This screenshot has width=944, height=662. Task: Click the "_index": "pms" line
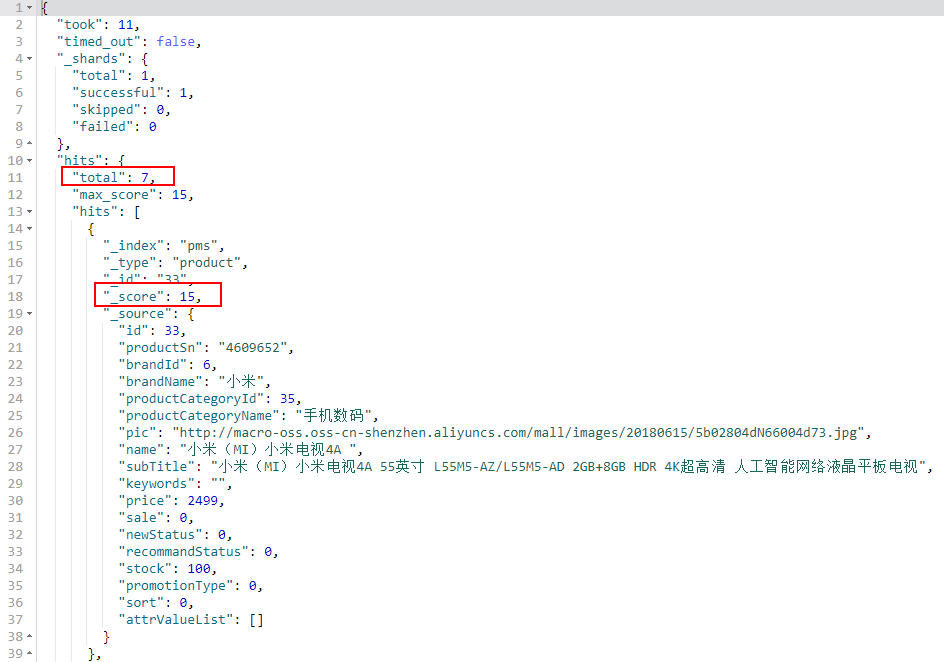164,246
